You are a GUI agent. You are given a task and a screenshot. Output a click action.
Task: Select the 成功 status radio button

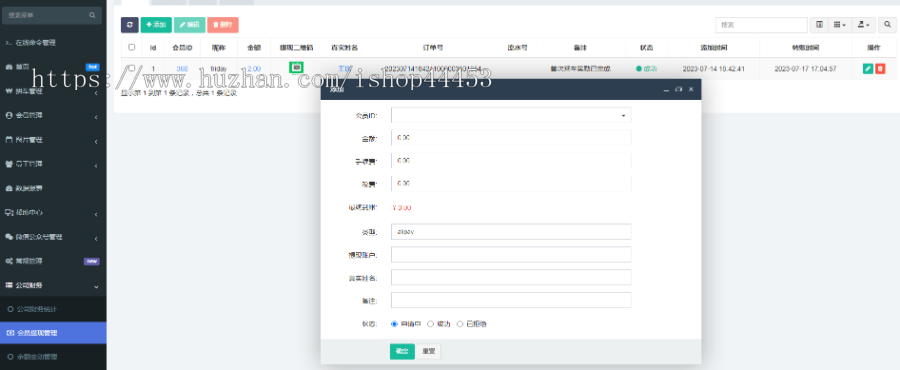pos(430,324)
